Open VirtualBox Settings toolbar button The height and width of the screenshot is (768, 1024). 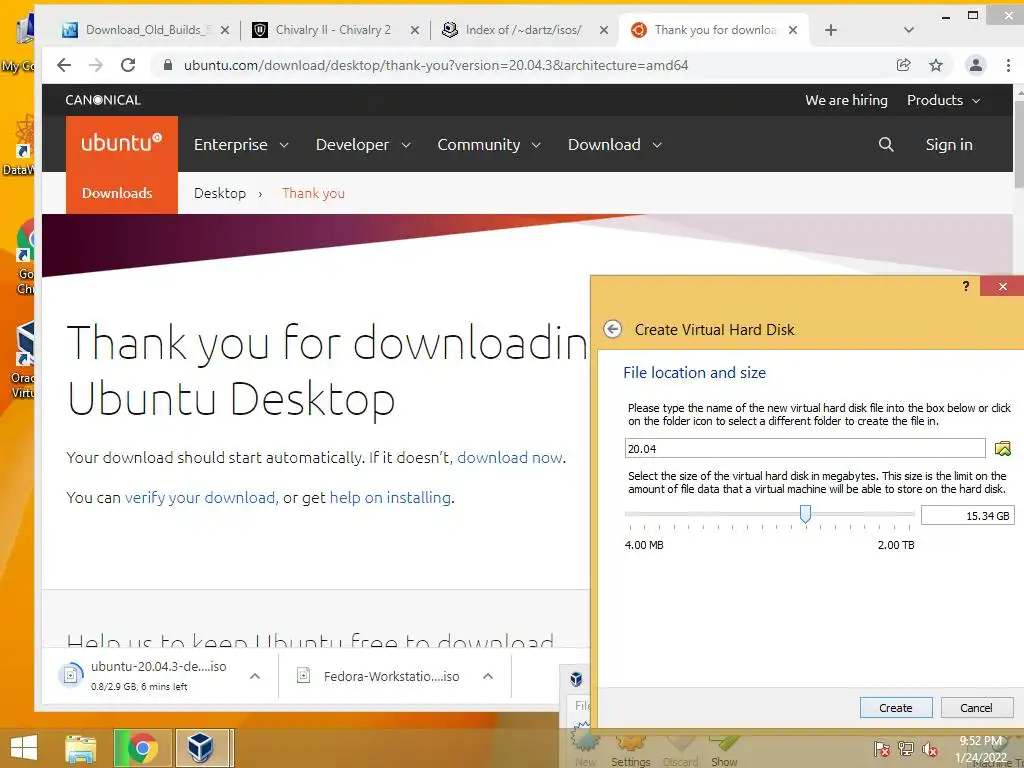[630, 751]
